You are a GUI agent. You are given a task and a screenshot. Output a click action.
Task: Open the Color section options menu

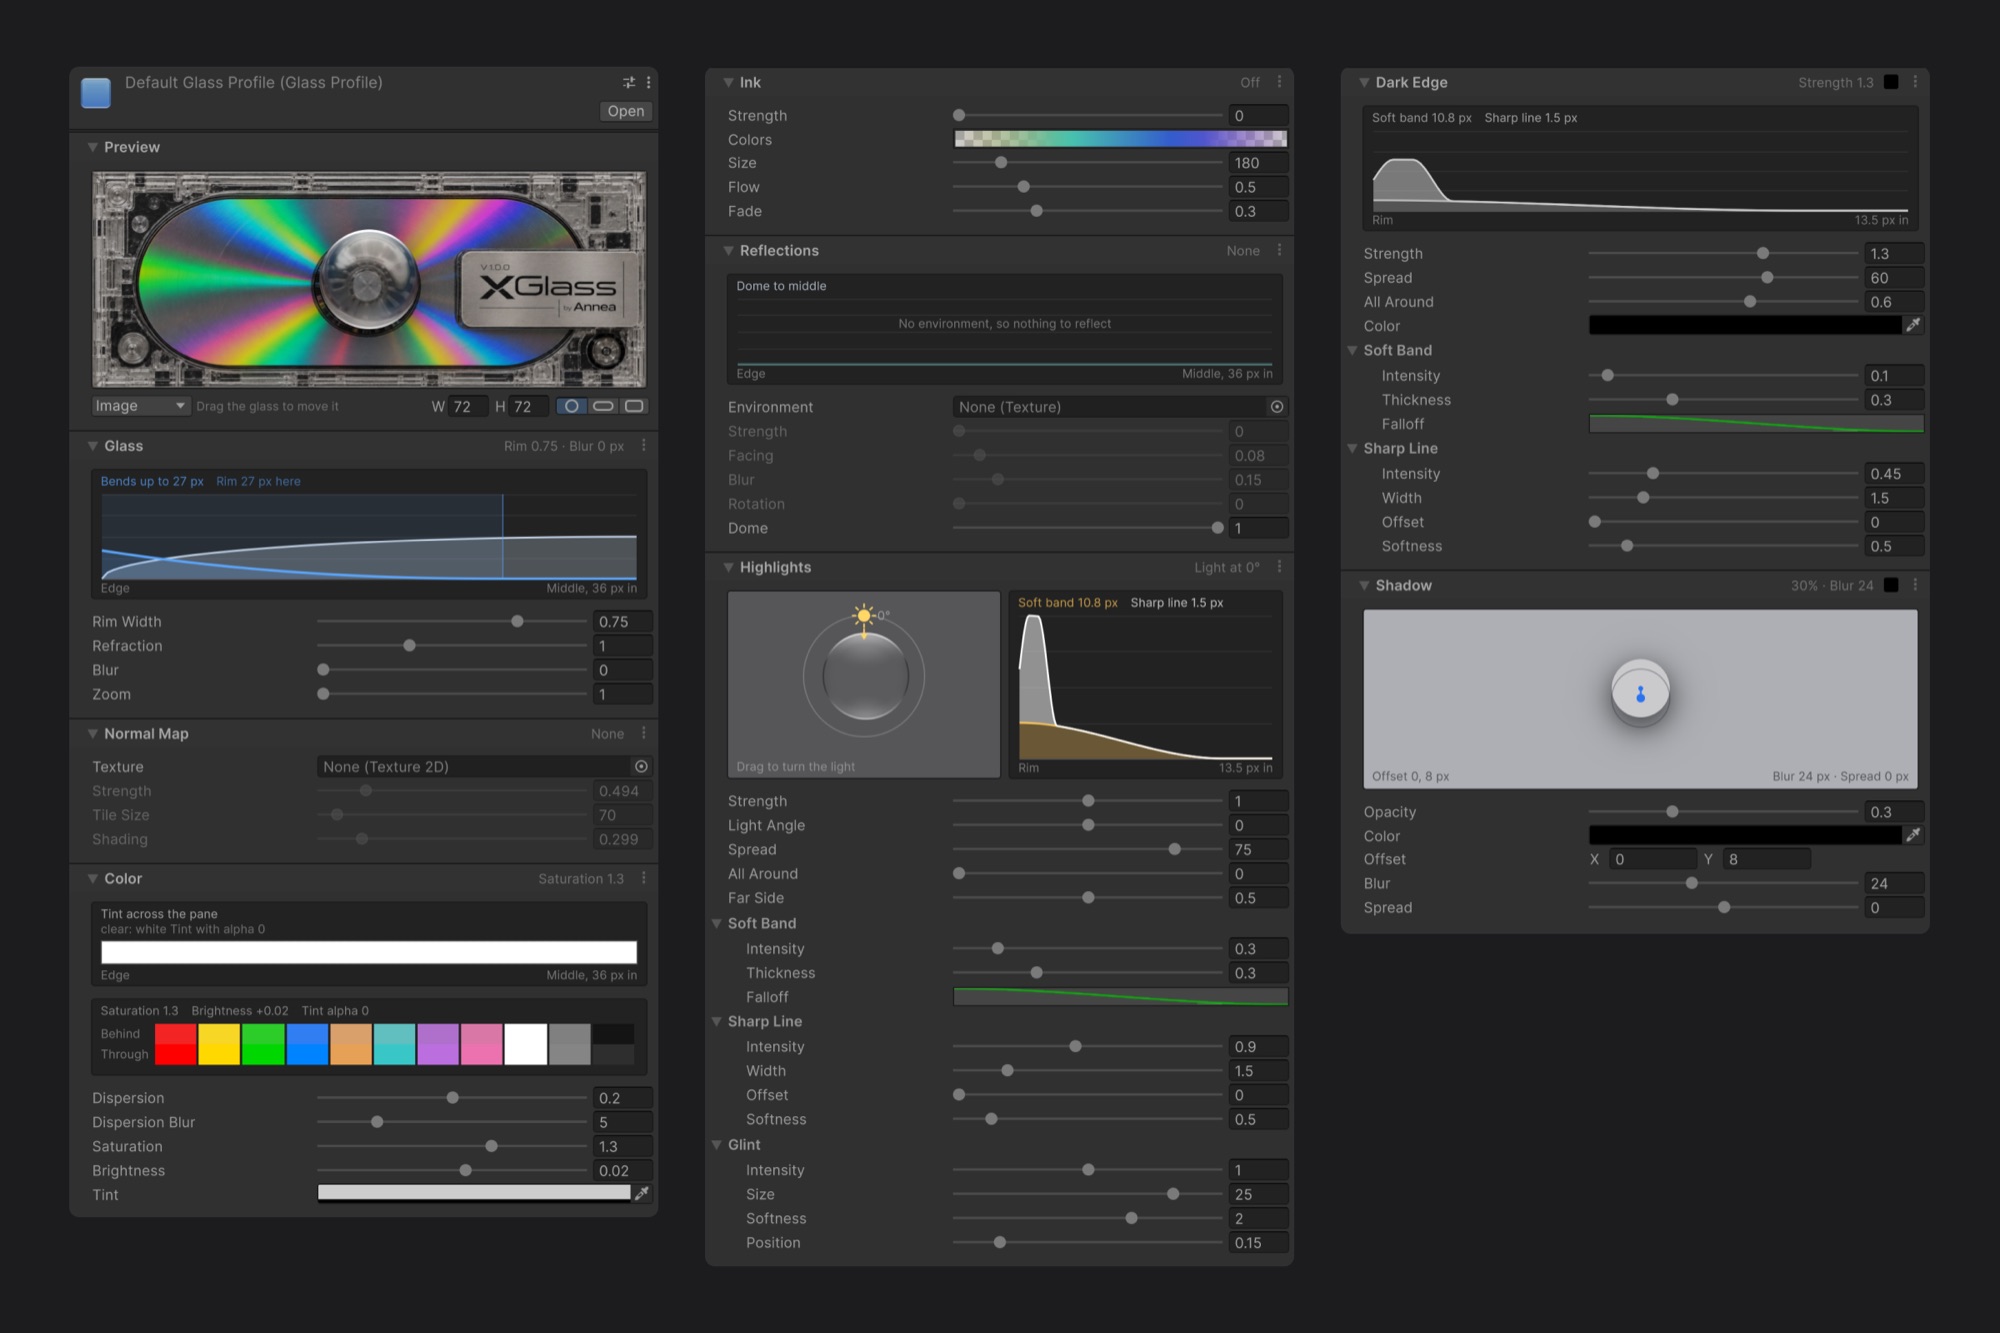click(x=643, y=878)
